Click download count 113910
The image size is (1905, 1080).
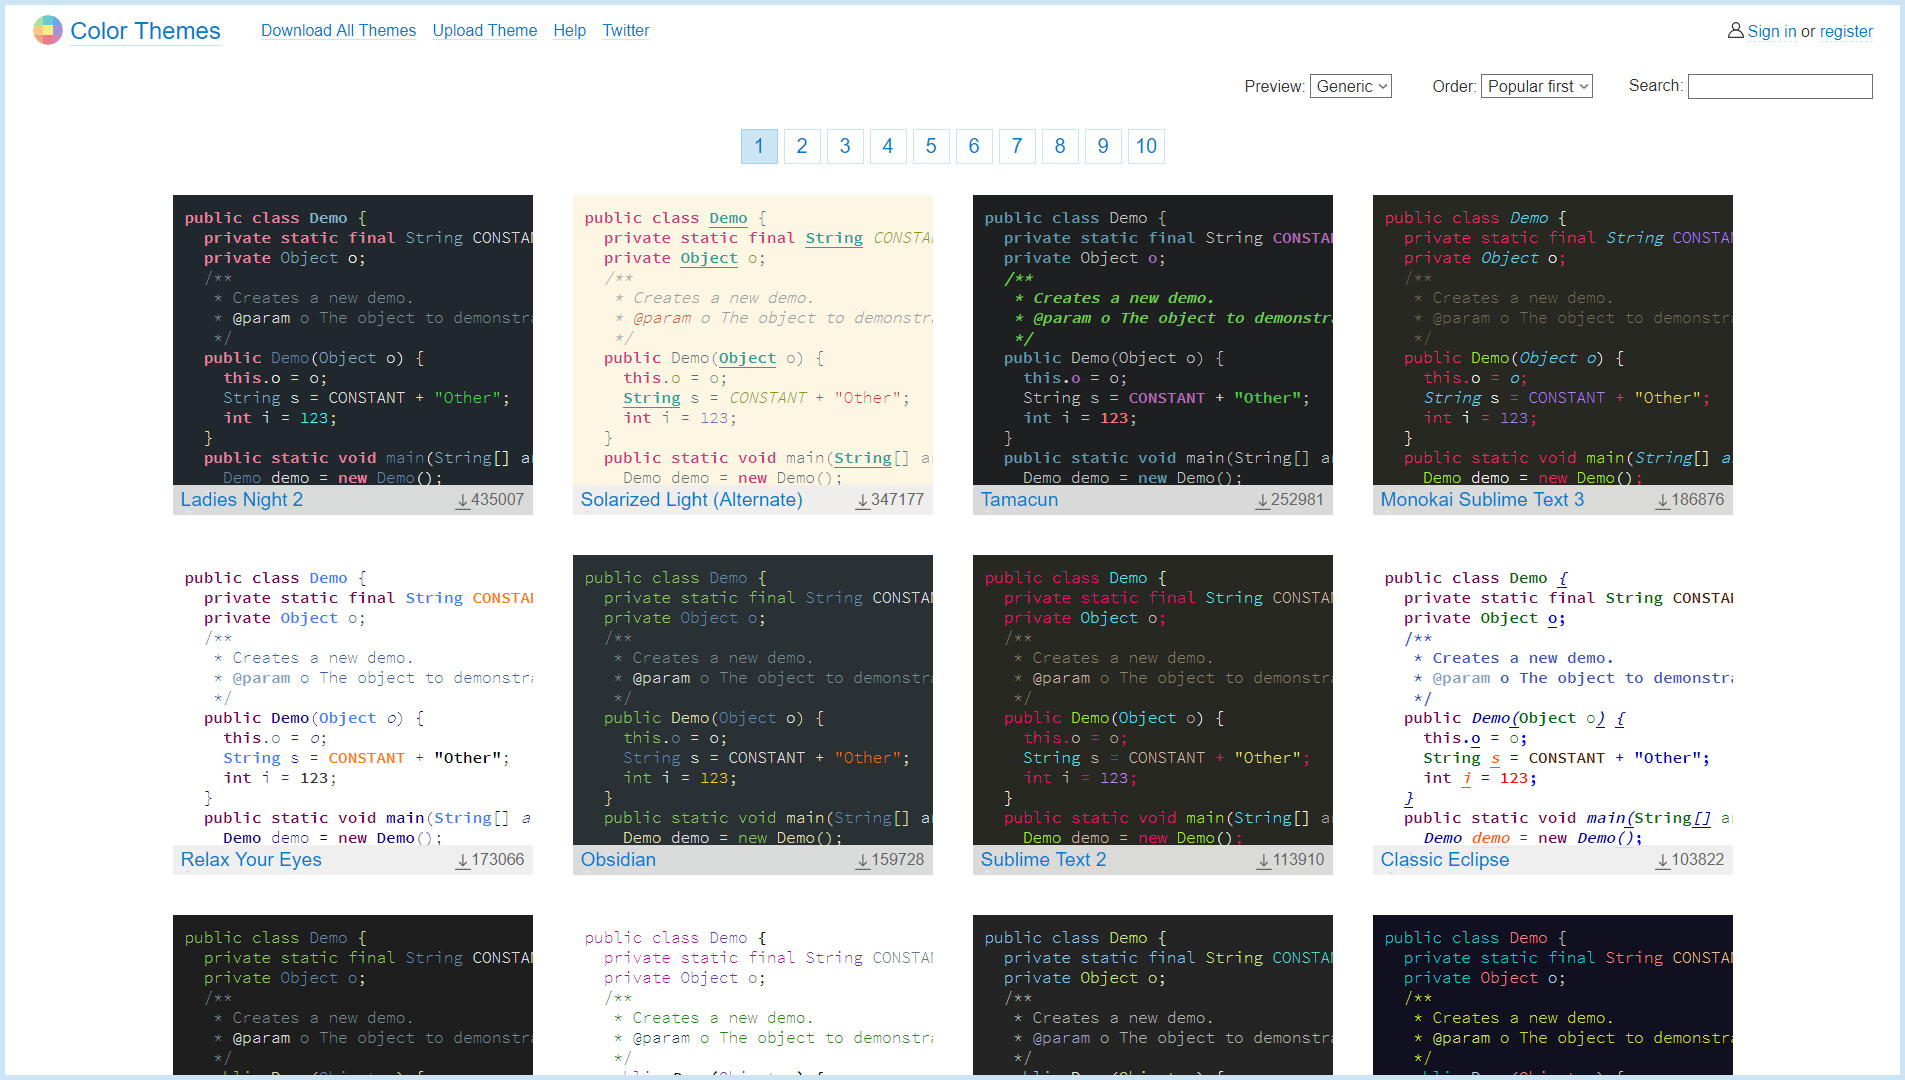[1298, 860]
